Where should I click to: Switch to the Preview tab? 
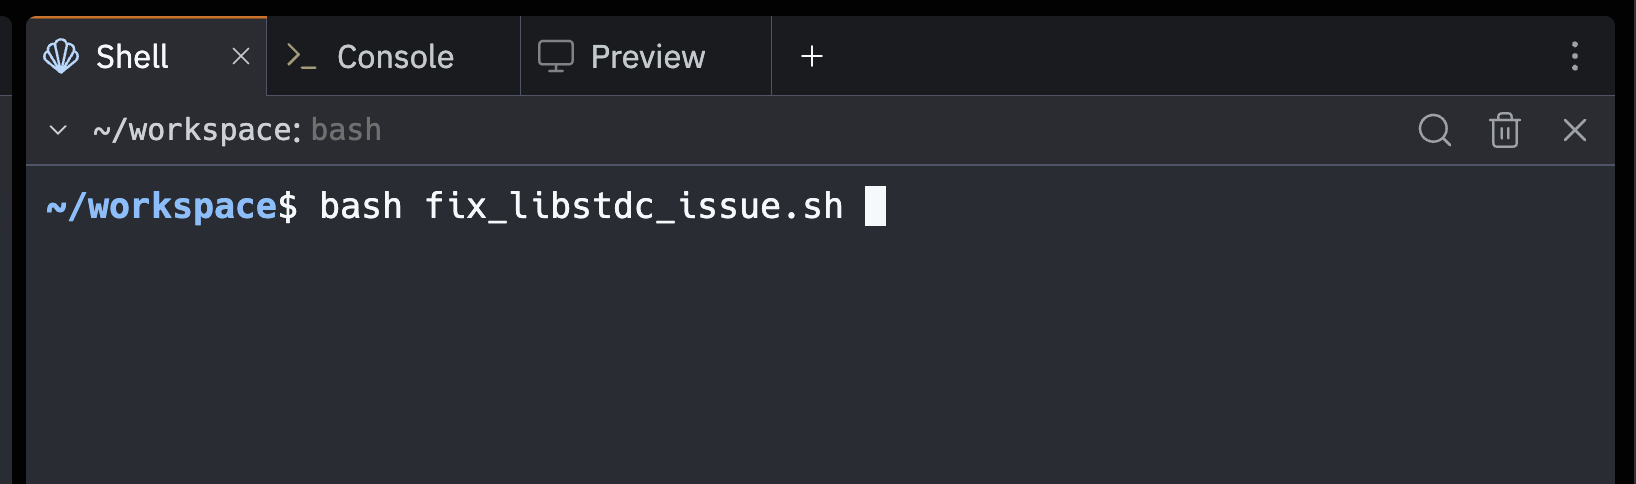[x=647, y=57]
